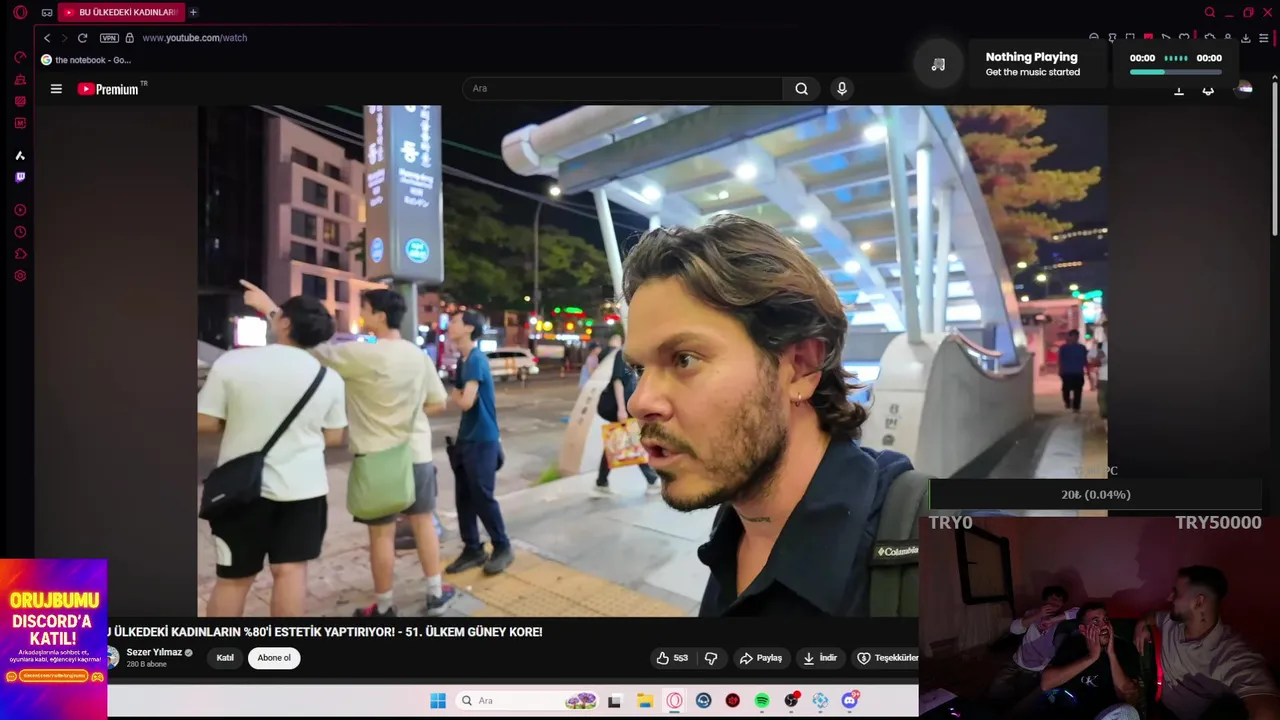The width and height of the screenshot is (1280, 720).
Task: Open Twitch in the Opera sidebar
Action: click(x=20, y=177)
